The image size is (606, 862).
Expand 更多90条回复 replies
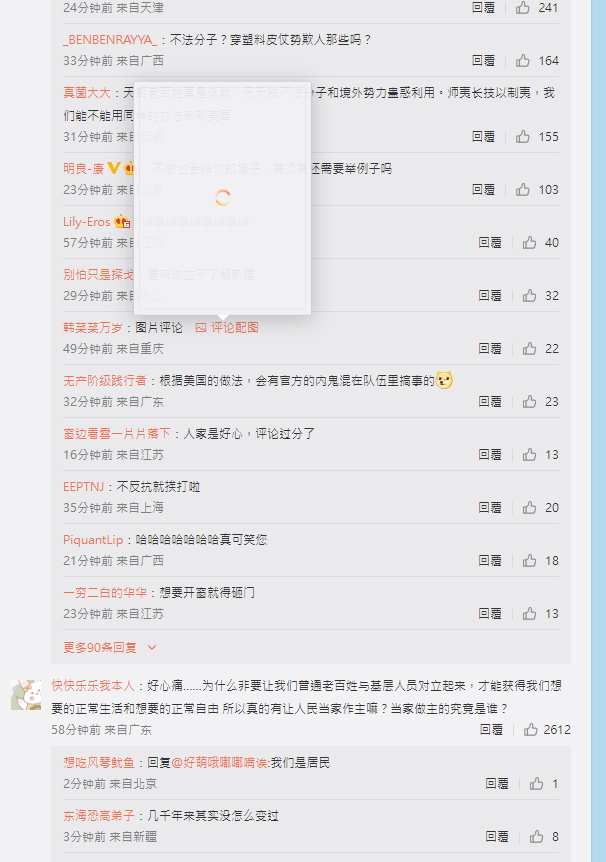pyautogui.click(x=100, y=648)
